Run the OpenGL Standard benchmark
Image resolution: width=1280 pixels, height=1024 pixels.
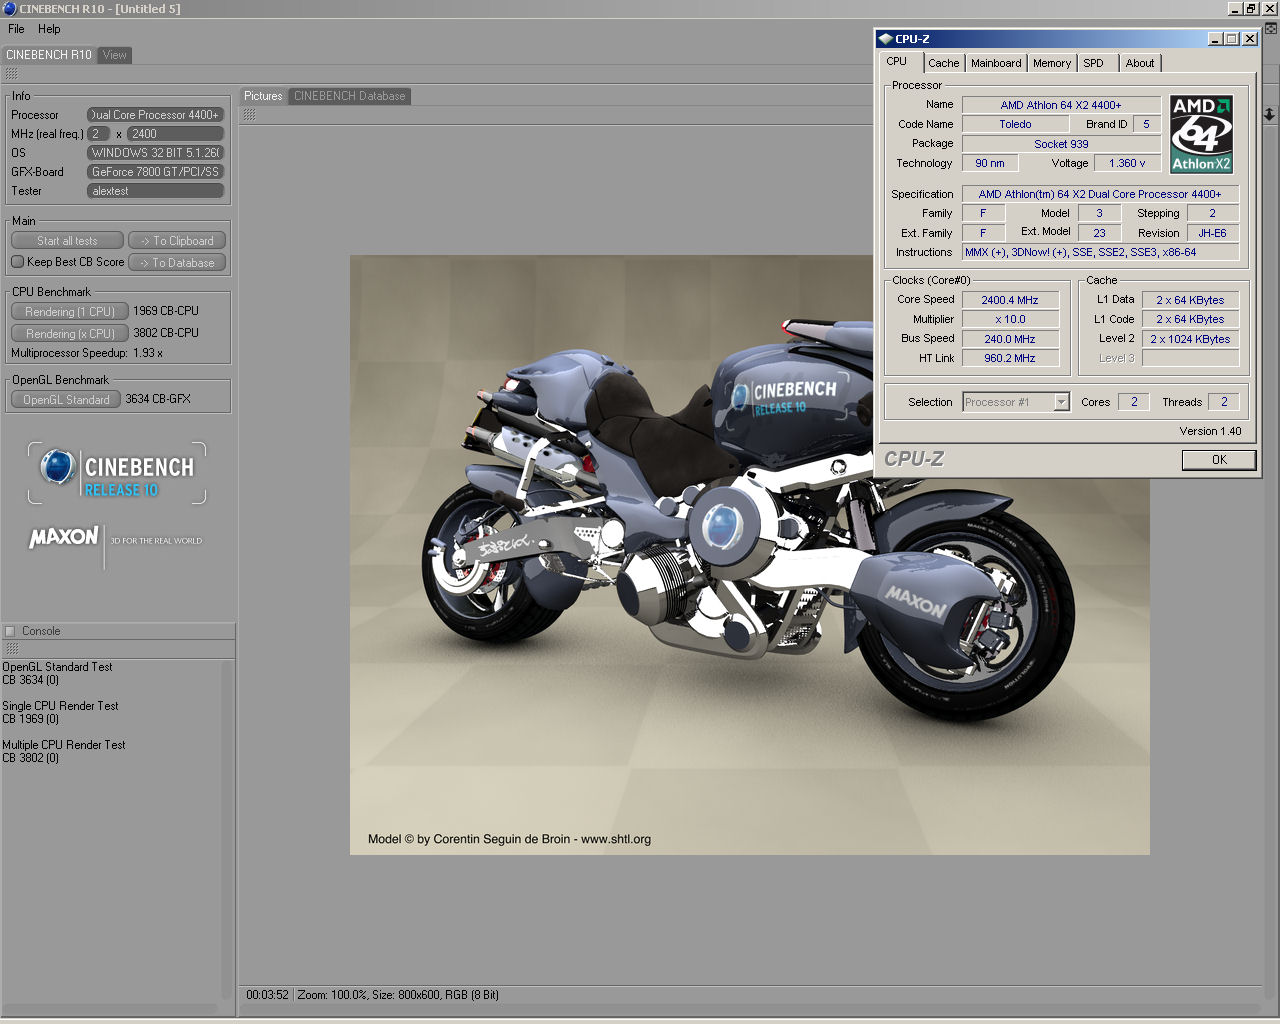pos(66,400)
